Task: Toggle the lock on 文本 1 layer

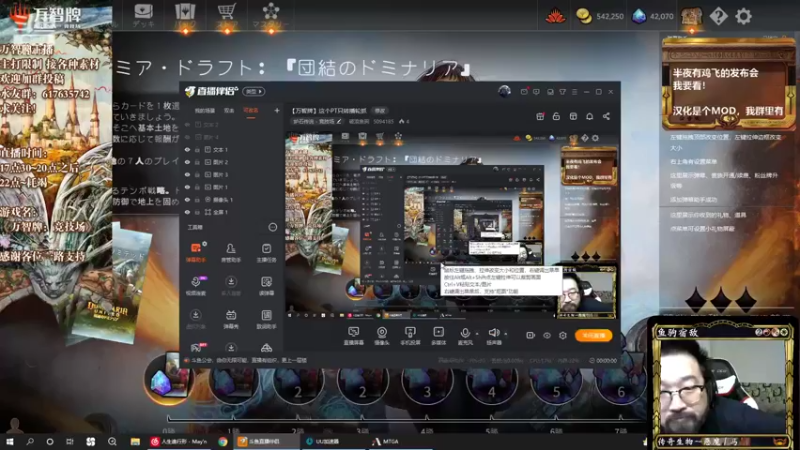Action: point(197,149)
